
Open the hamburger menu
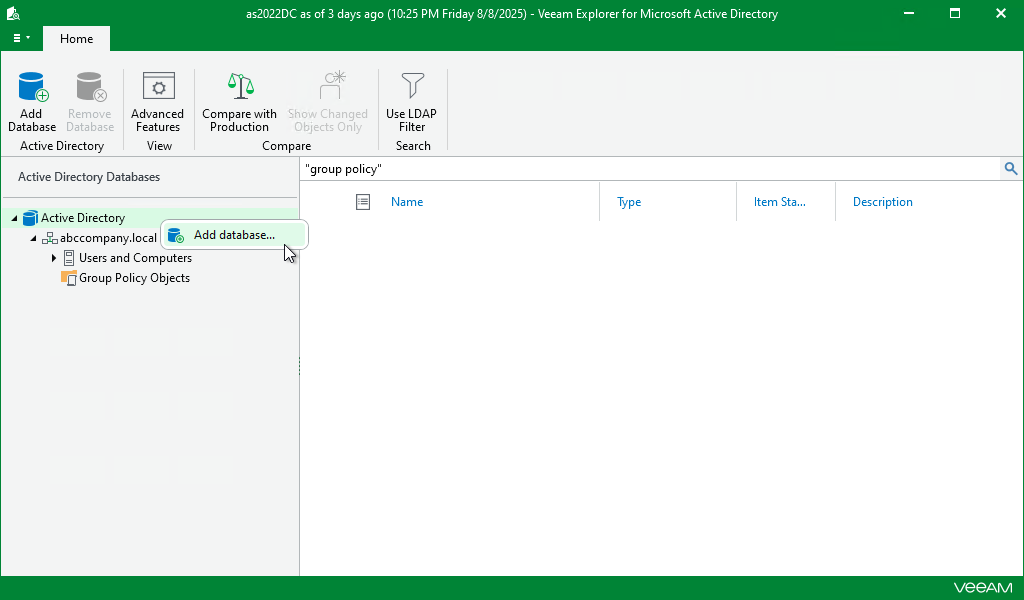[x=19, y=38]
